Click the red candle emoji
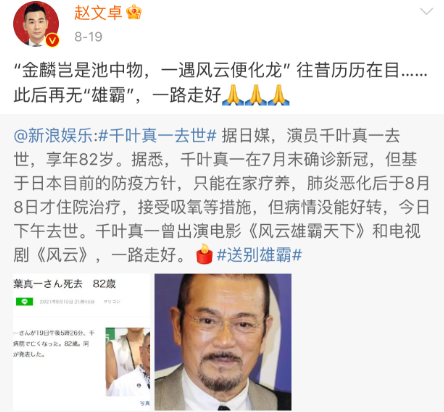This screenshot has width=444, height=412. pos(204,254)
